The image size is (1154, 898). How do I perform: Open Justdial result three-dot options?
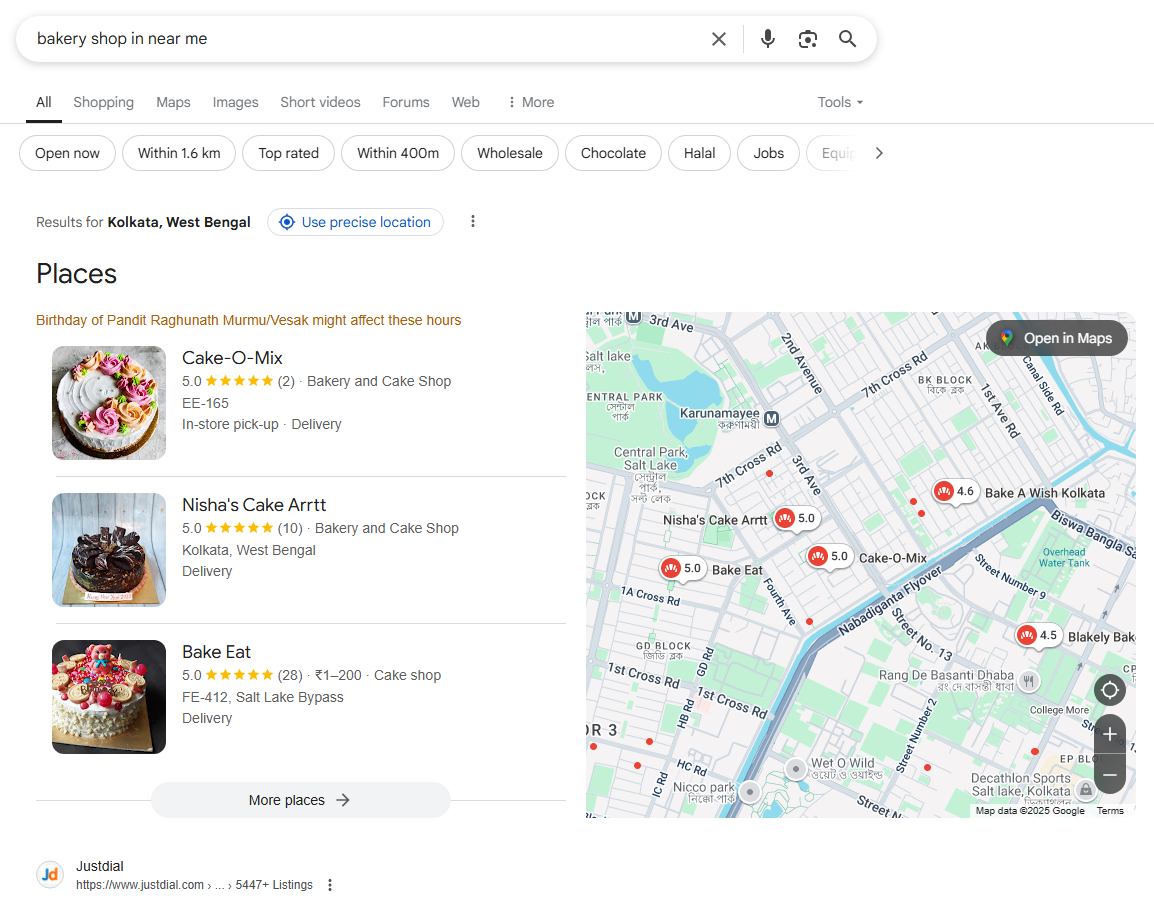330,885
